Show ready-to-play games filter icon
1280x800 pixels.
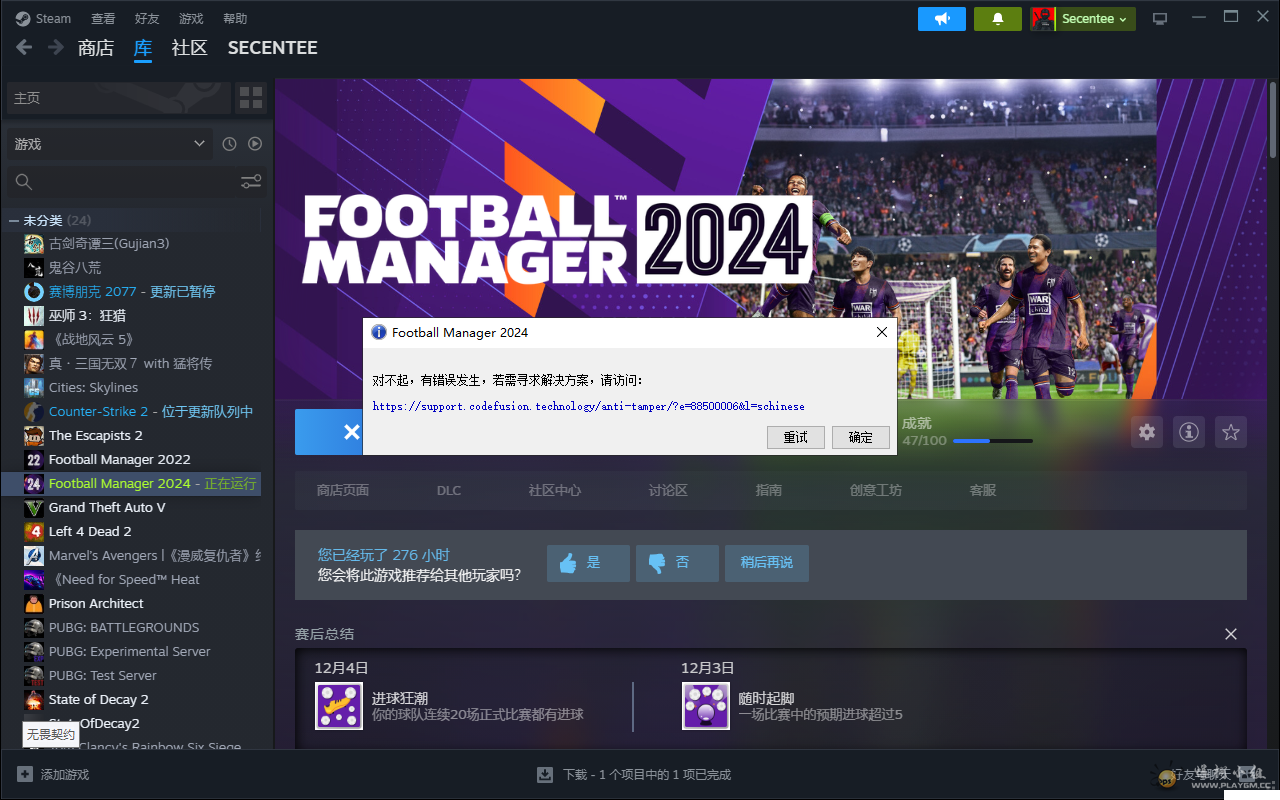coord(255,144)
